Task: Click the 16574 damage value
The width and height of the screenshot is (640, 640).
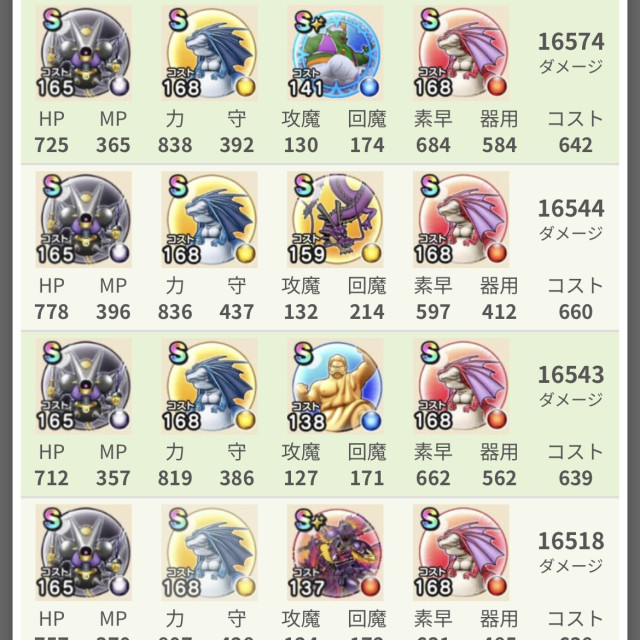Action: (x=571, y=42)
